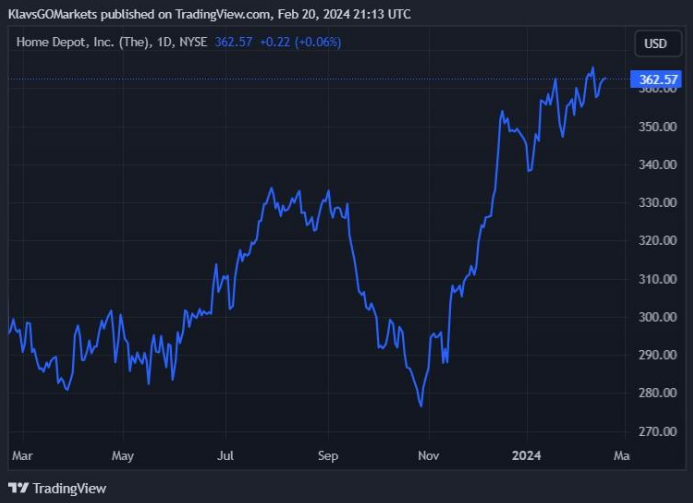This screenshot has height=503, width=693.
Task: Click the TradingView logo icon
Action: pyautogui.click(x=18, y=488)
